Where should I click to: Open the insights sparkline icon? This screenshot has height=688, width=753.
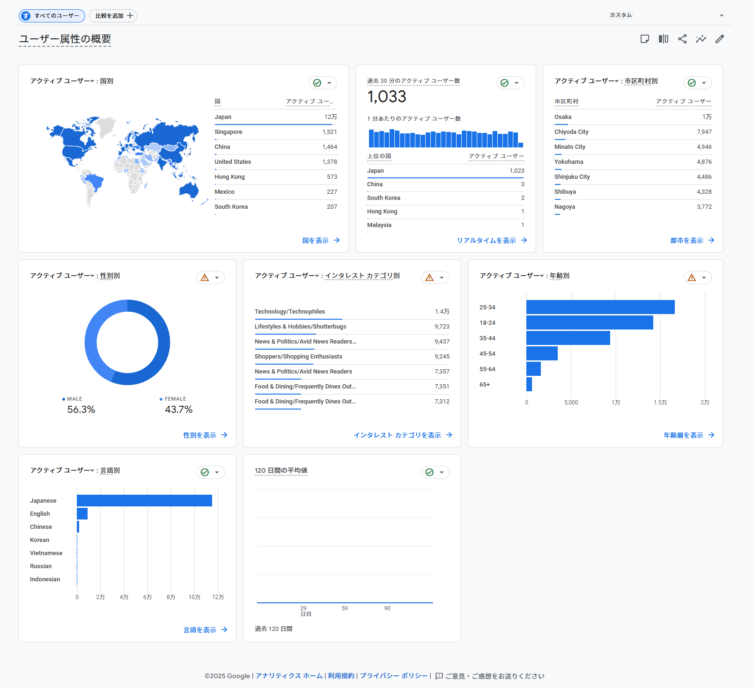coord(701,39)
